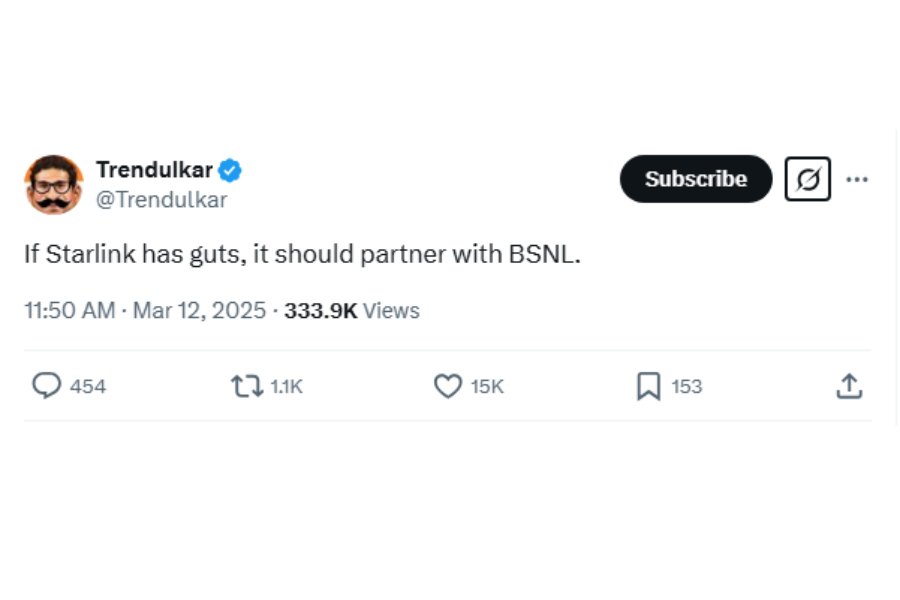This screenshot has height=600, width=900.
Task: Open the 333.9K Views analytics link
Action: click(x=352, y=311)
